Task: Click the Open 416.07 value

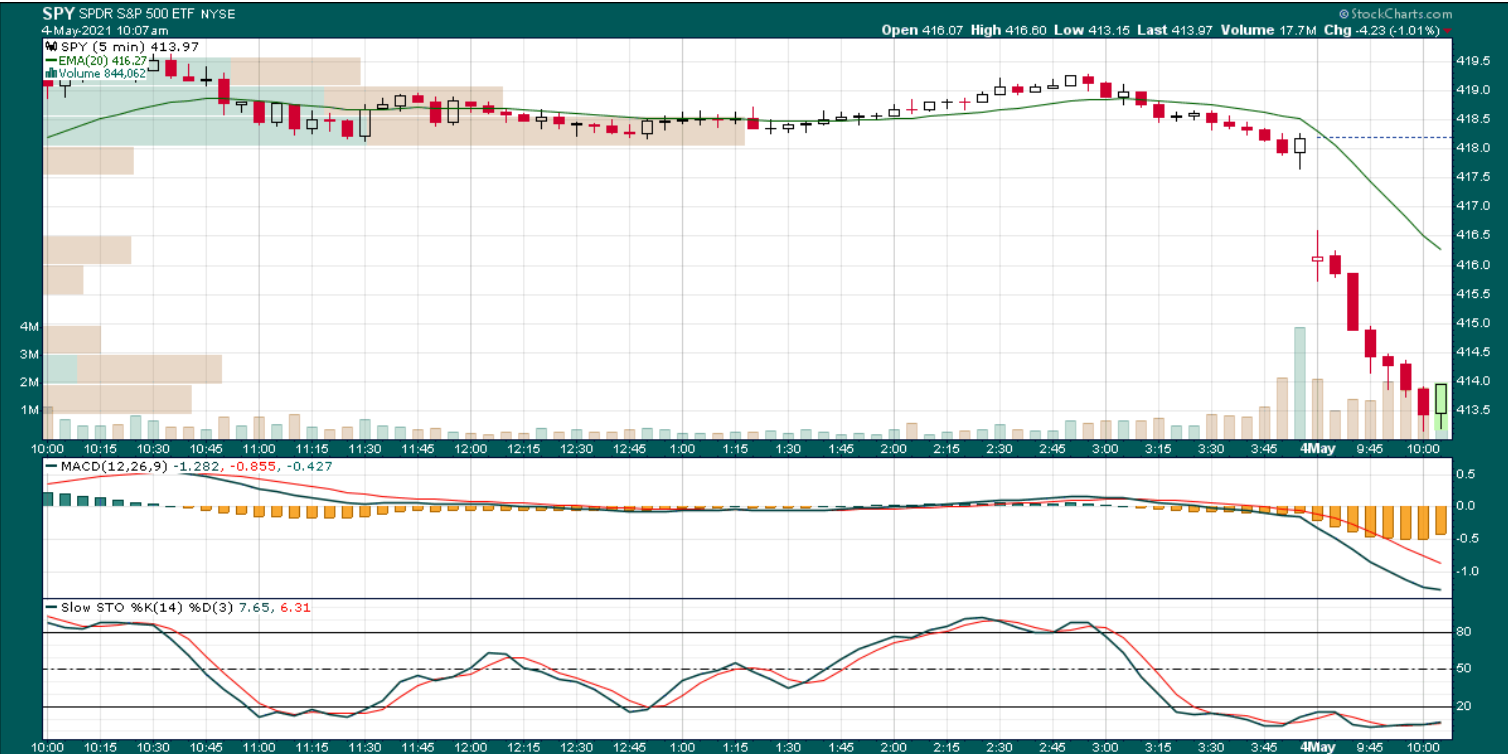Action: pyautogui.click(x=921, y=30)
